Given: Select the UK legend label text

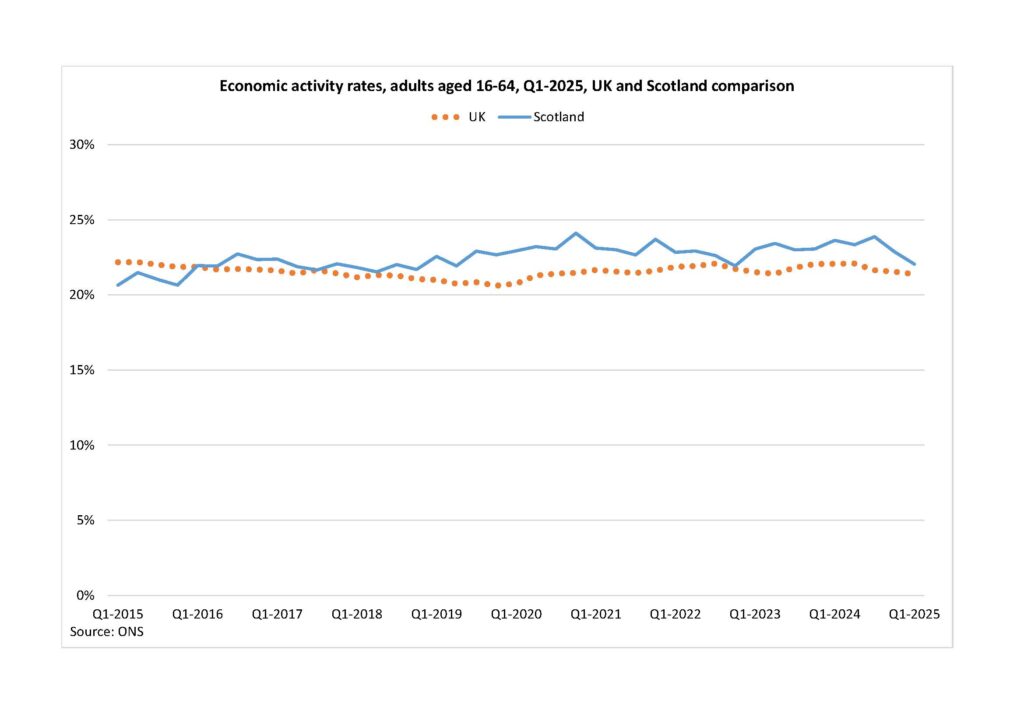Looking at the screenshot, I should point(477,117).
